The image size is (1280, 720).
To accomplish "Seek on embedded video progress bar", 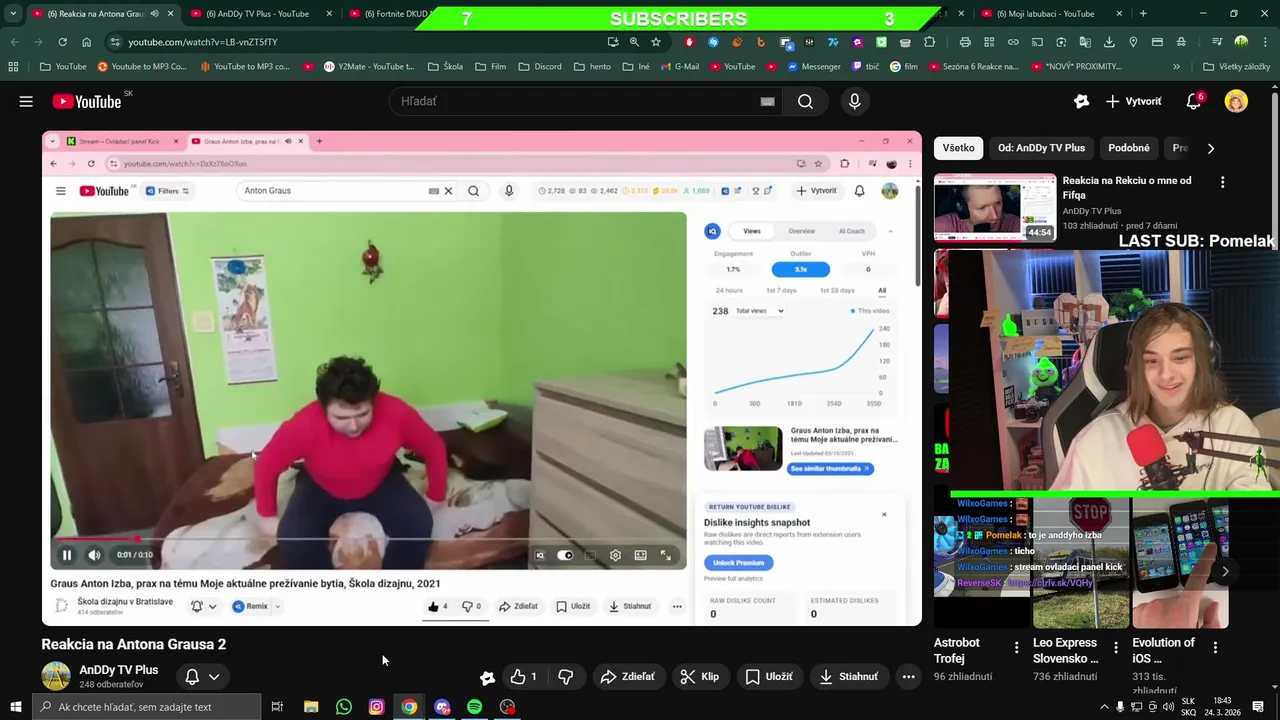I will click(368, 539).
